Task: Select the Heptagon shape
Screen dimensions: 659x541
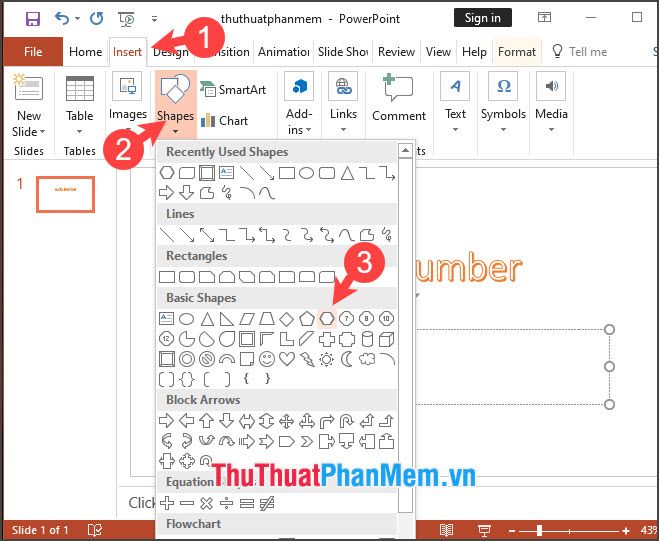Action: [x=346, y=319]
